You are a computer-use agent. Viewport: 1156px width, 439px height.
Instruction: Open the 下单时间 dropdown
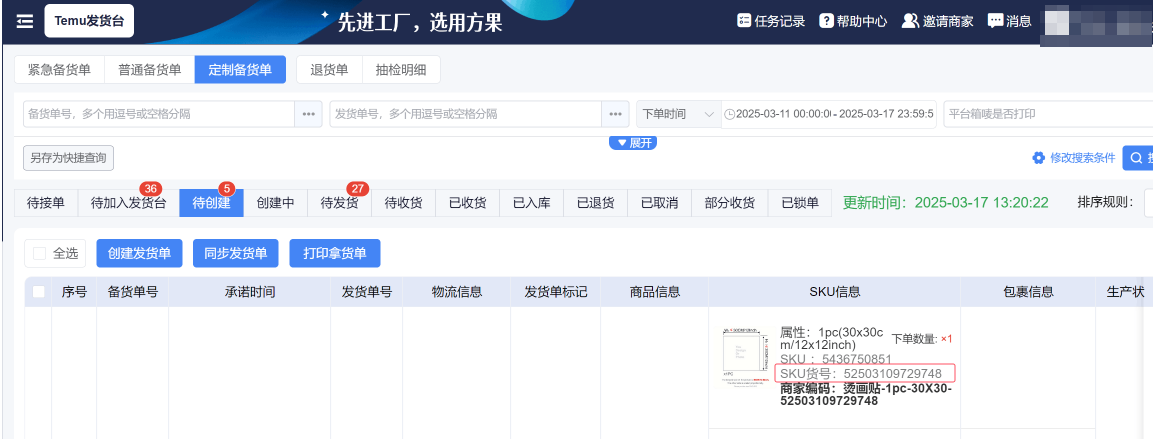678,114
